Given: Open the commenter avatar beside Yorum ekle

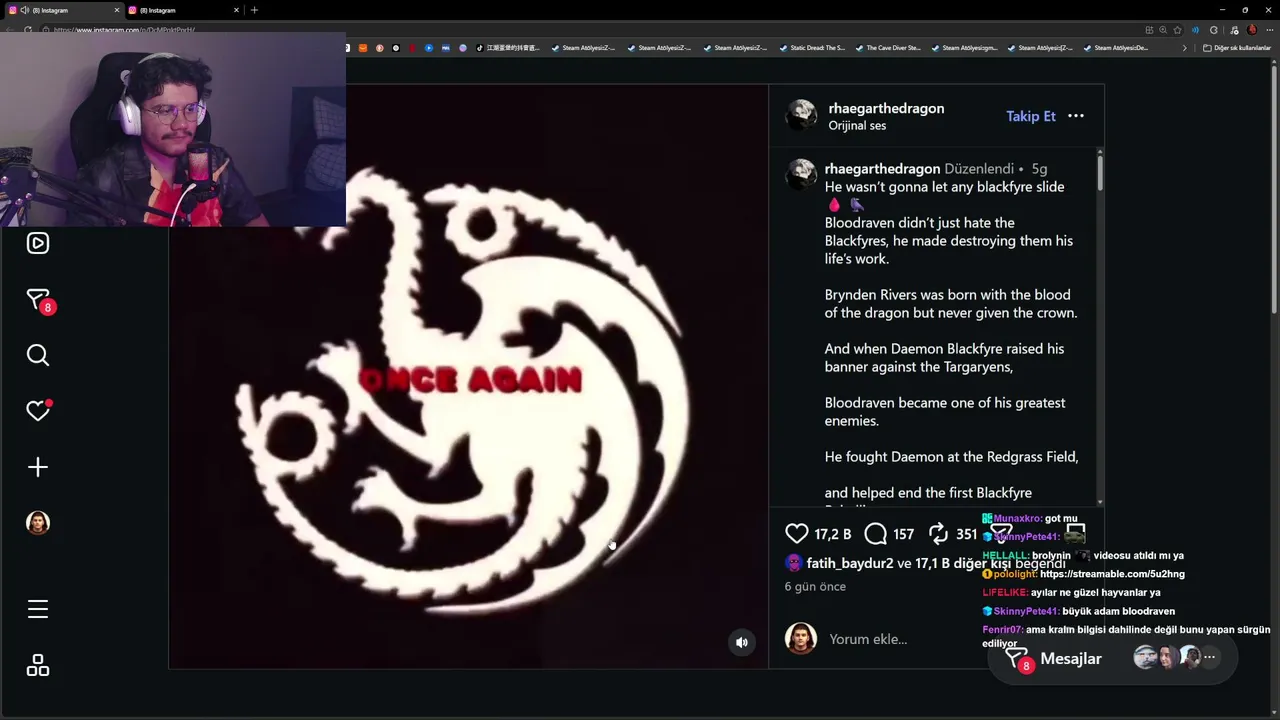Looking at the screenshot, I should click(801, 638).
